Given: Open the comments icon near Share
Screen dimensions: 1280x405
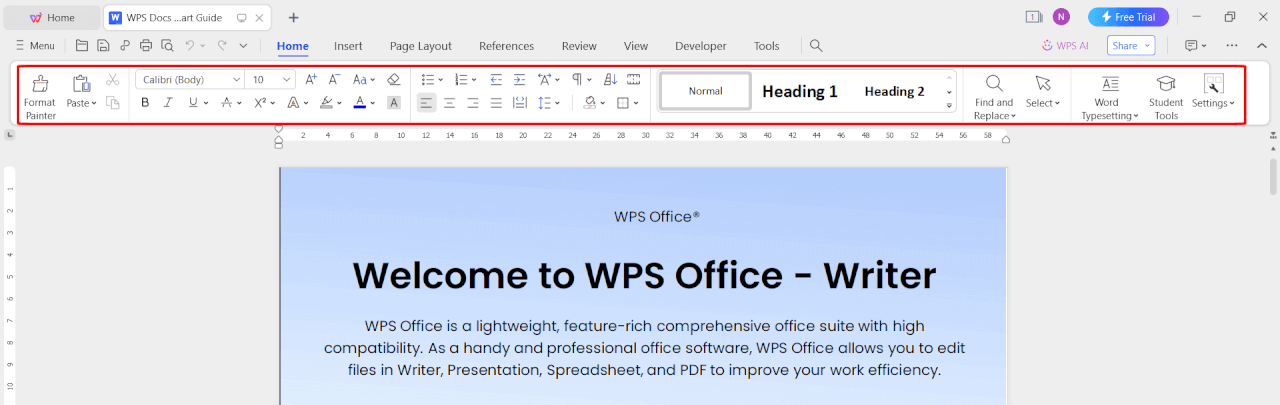Looking at the screenshot, I should pos(1191,45).
